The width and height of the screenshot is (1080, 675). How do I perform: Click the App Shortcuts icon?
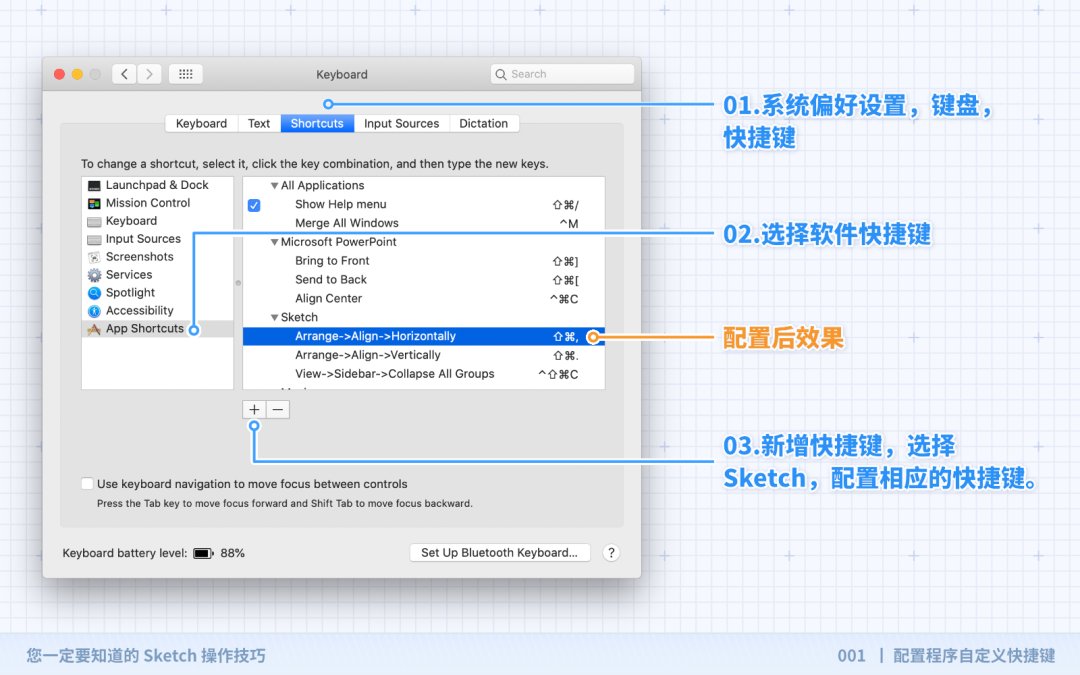(x=94, y=329)
